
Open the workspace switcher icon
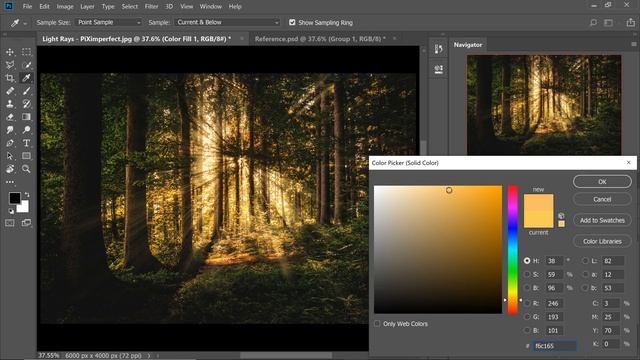(609, 22)
